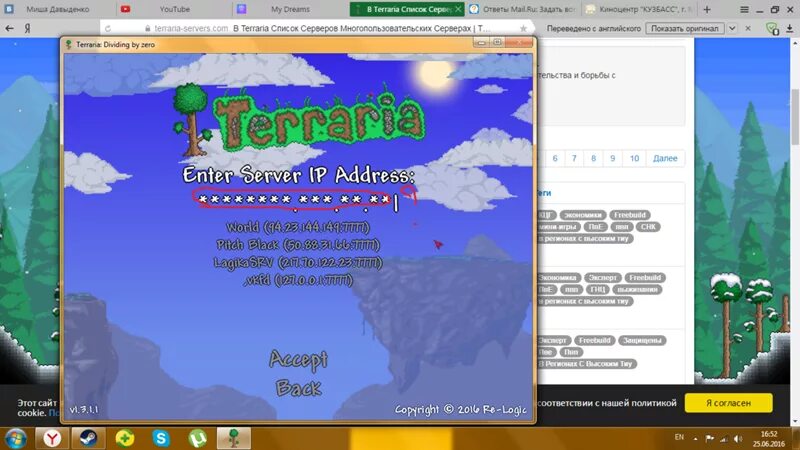This screenshot has height=450, width=800.
Task: Click the ГНЦ tag
Action: tap(597, 289)
